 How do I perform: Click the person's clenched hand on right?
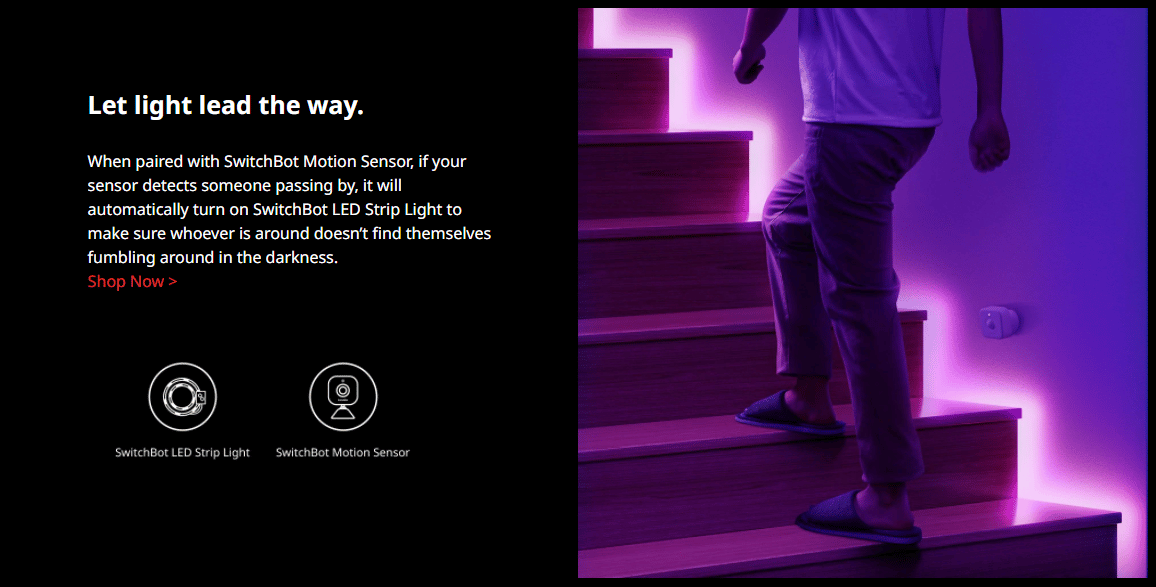click(989, 142)
